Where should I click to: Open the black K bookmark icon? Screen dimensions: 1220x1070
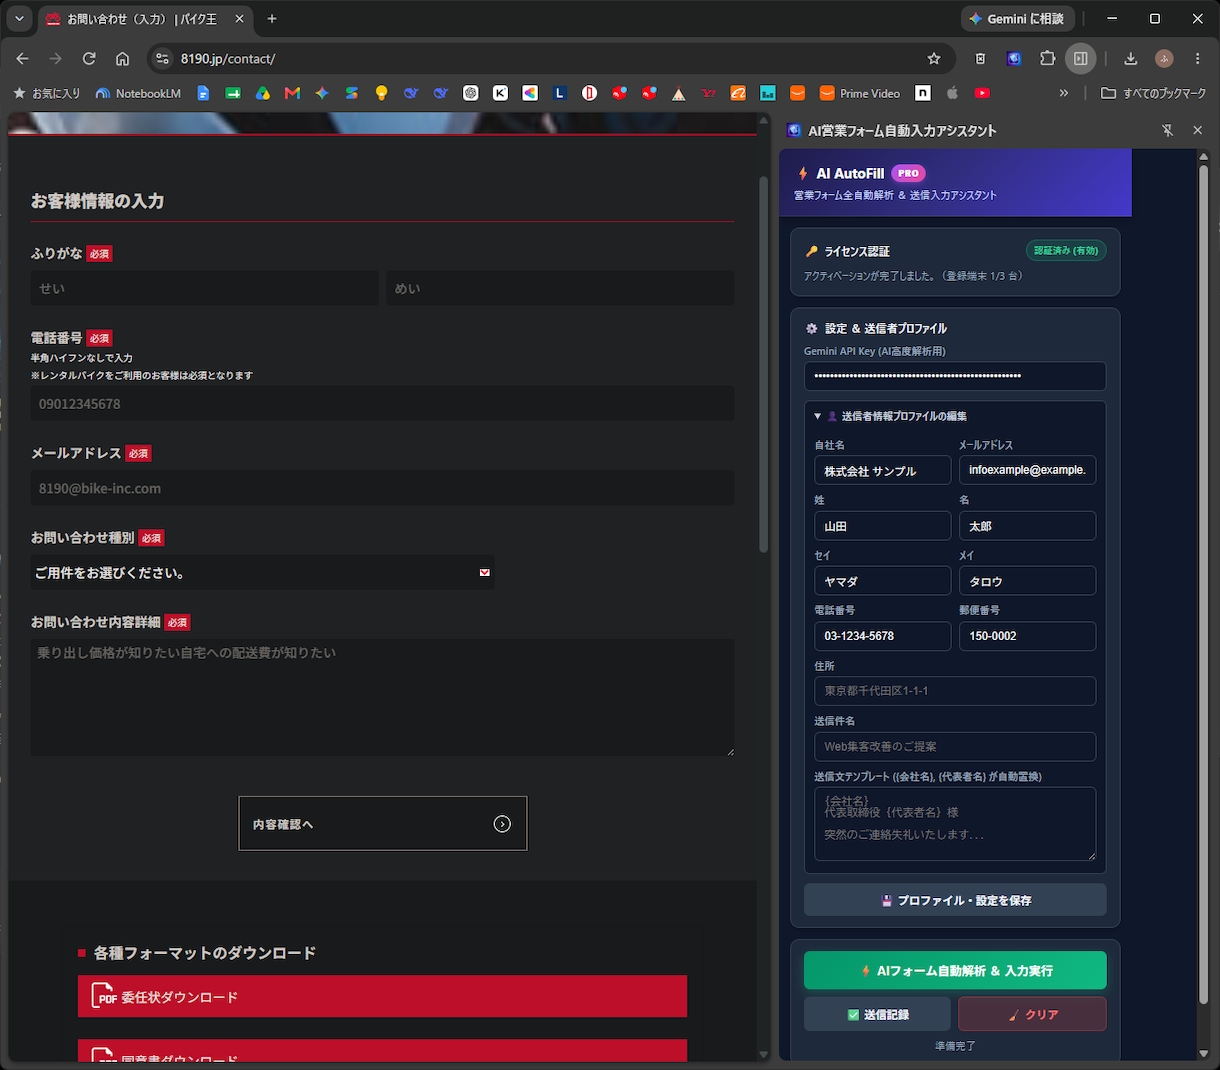pos(500,93)
